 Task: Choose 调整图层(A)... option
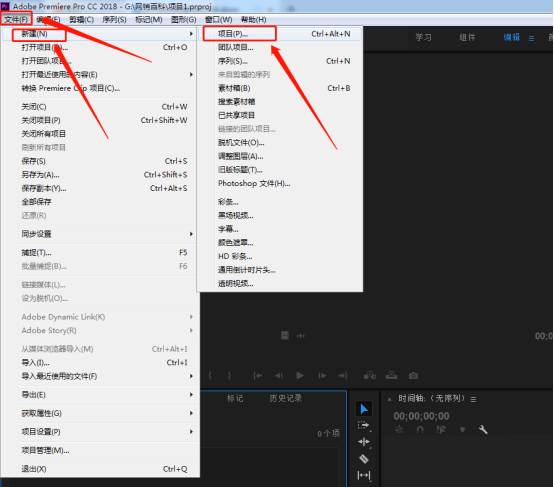279,156
